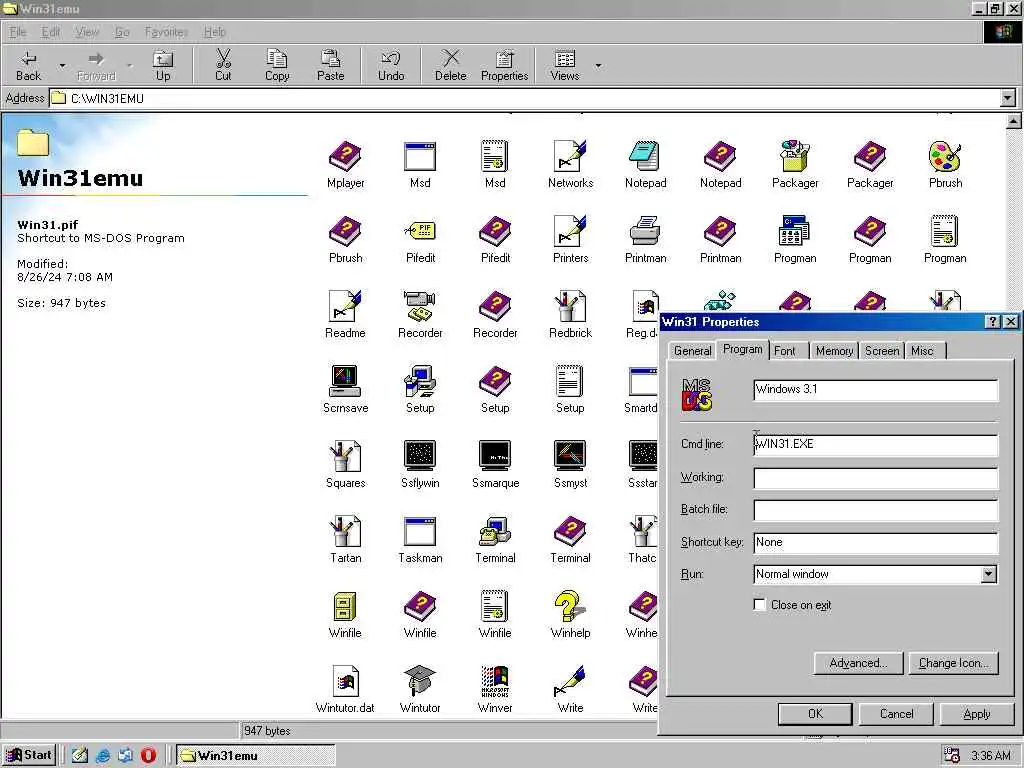Select the Write pen application icon

[570, 681]
